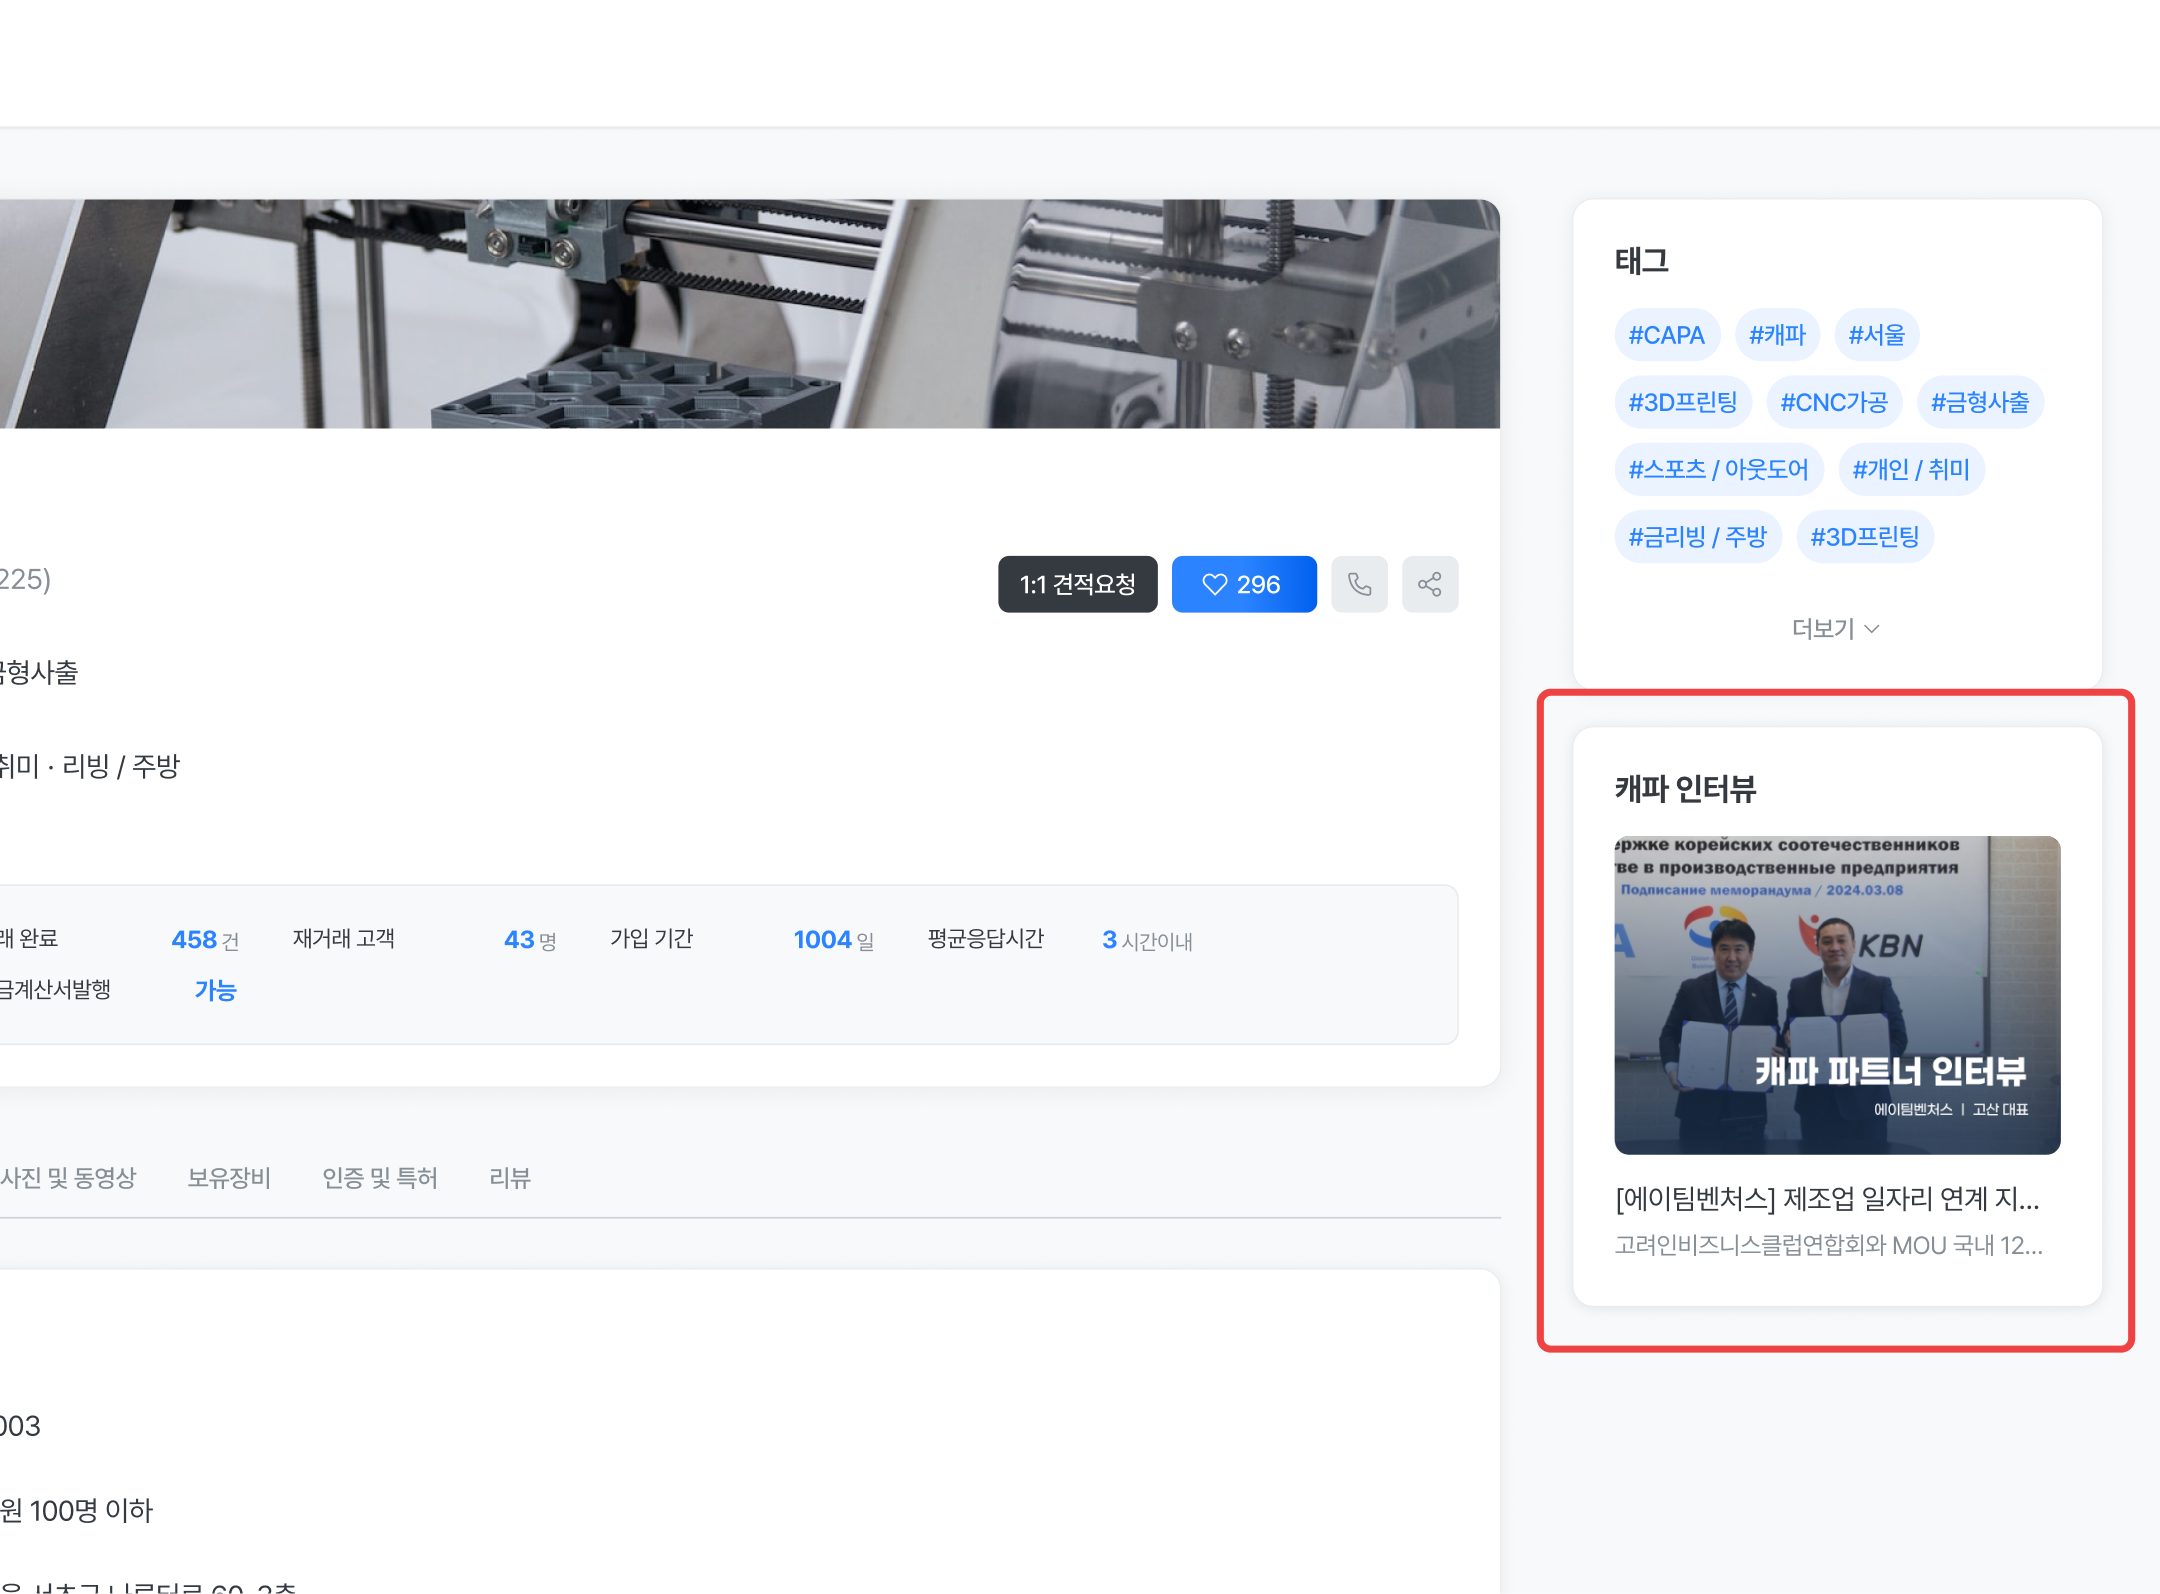Click the 1004 일 membership period value

point(834,940)
